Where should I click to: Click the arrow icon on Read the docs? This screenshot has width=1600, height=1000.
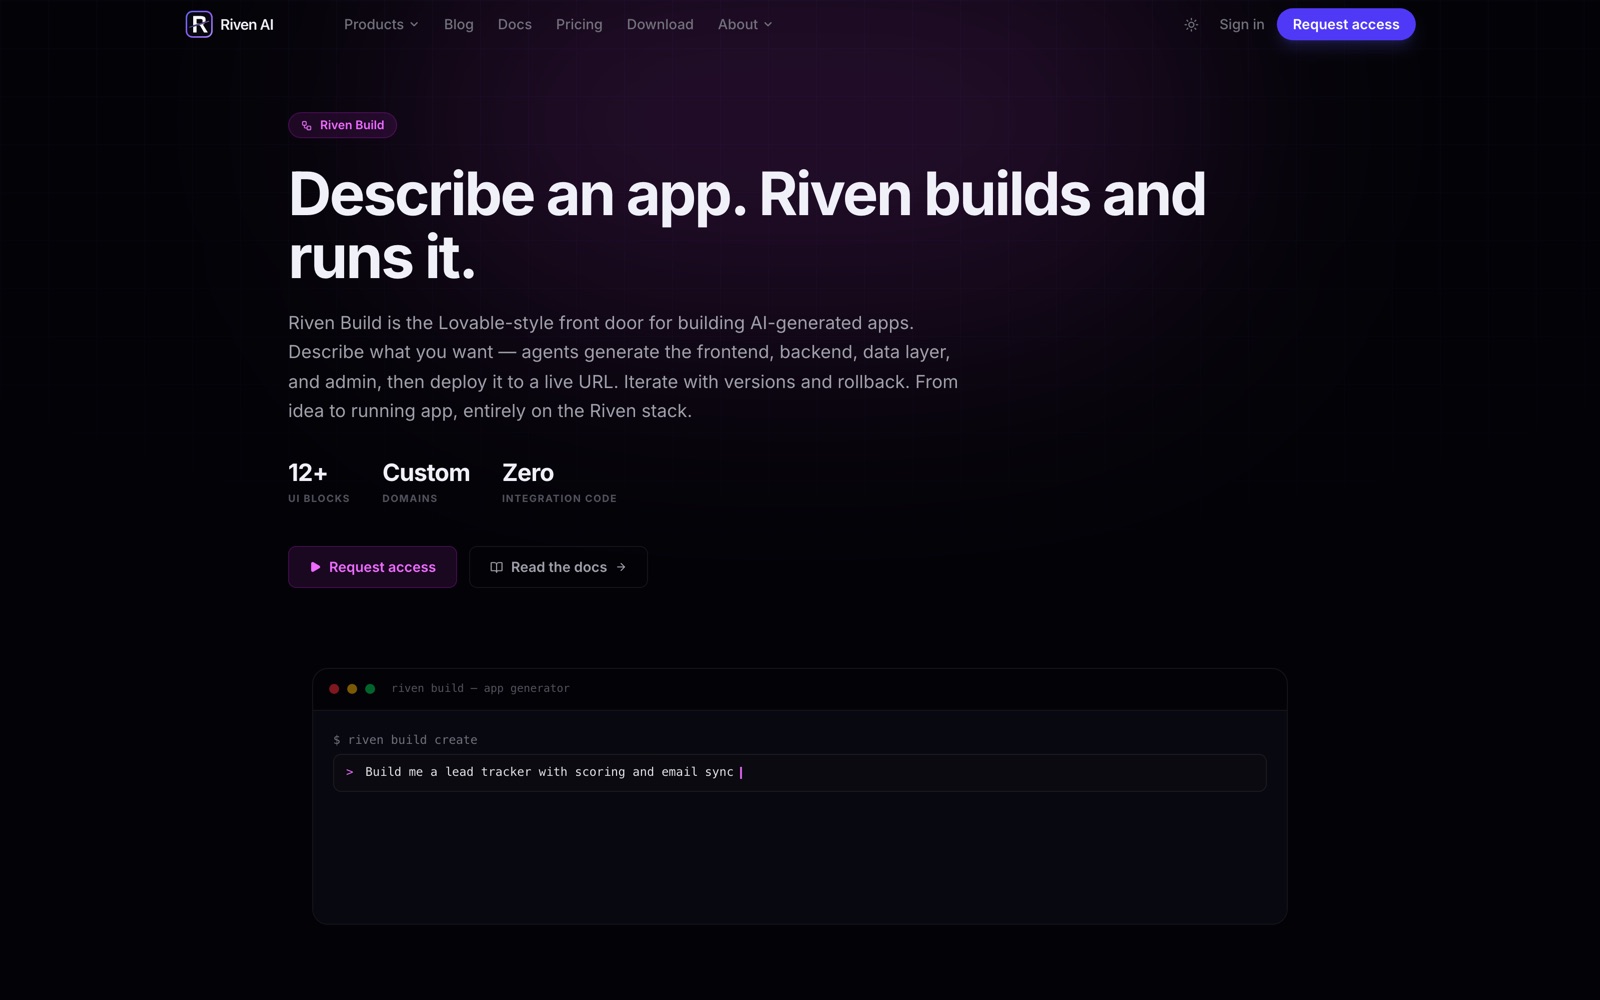point(621,567)
